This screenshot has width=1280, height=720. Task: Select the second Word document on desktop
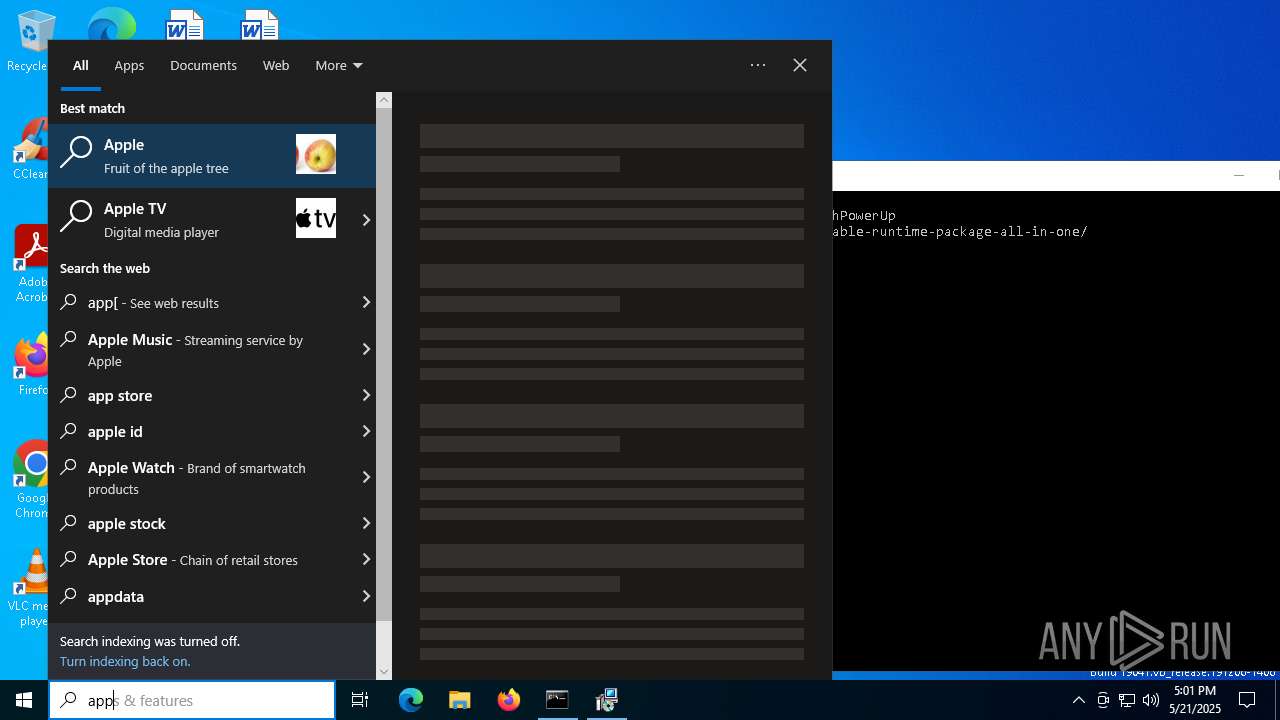259,24
